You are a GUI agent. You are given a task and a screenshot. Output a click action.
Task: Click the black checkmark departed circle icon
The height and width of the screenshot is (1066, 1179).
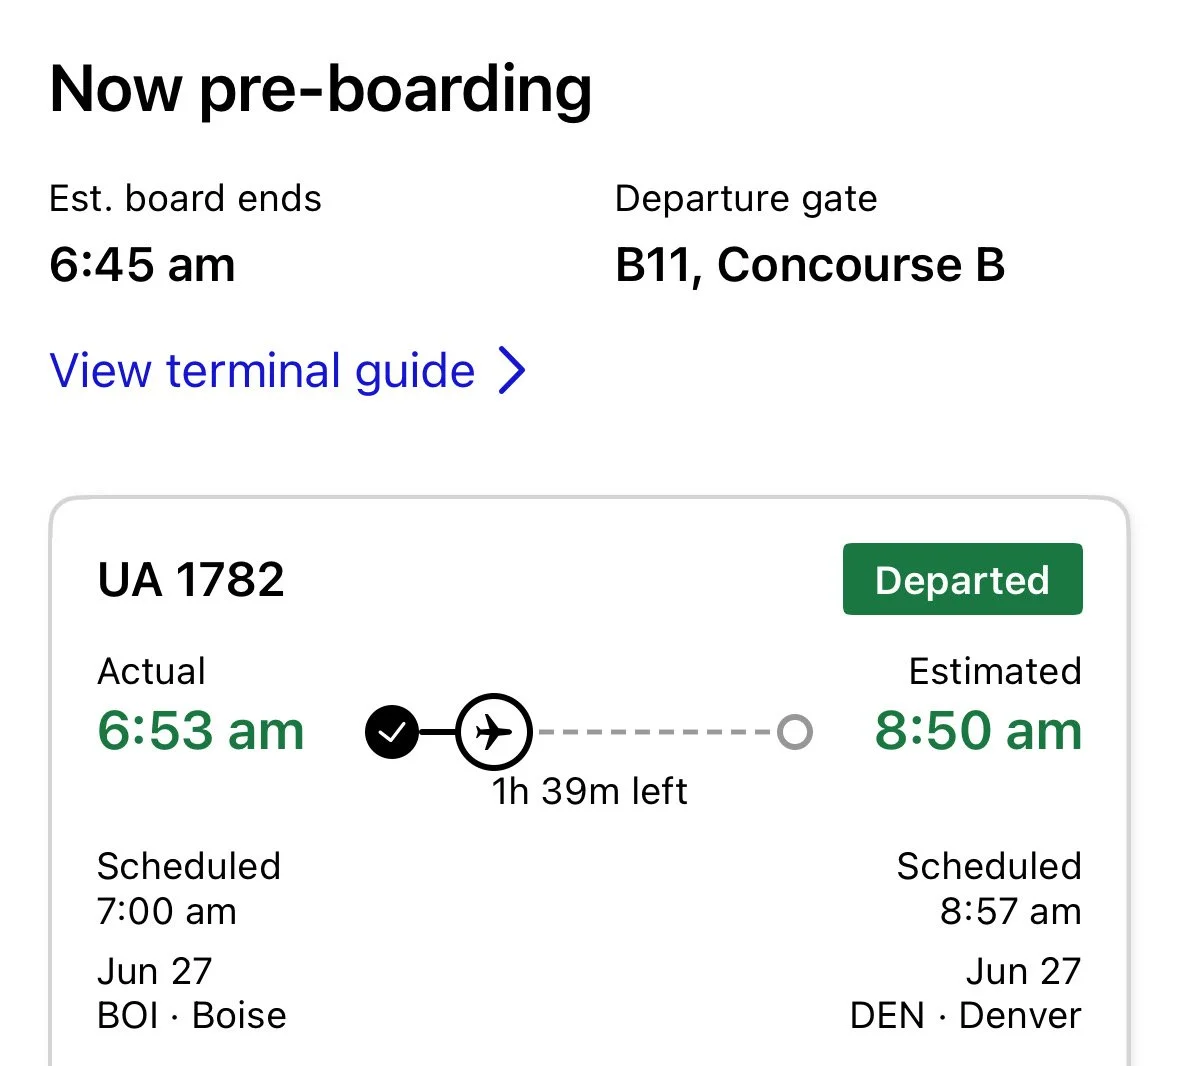pos(392,732)
